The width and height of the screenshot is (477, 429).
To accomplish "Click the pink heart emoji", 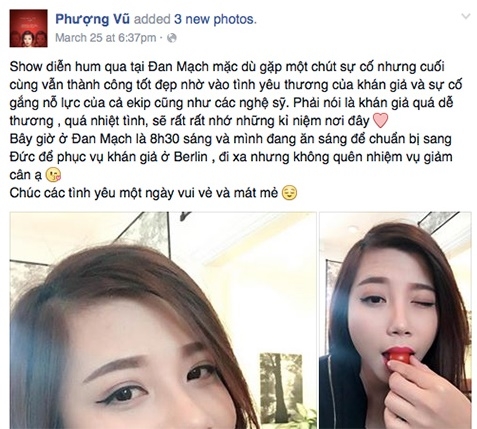I will coord(380,120).
